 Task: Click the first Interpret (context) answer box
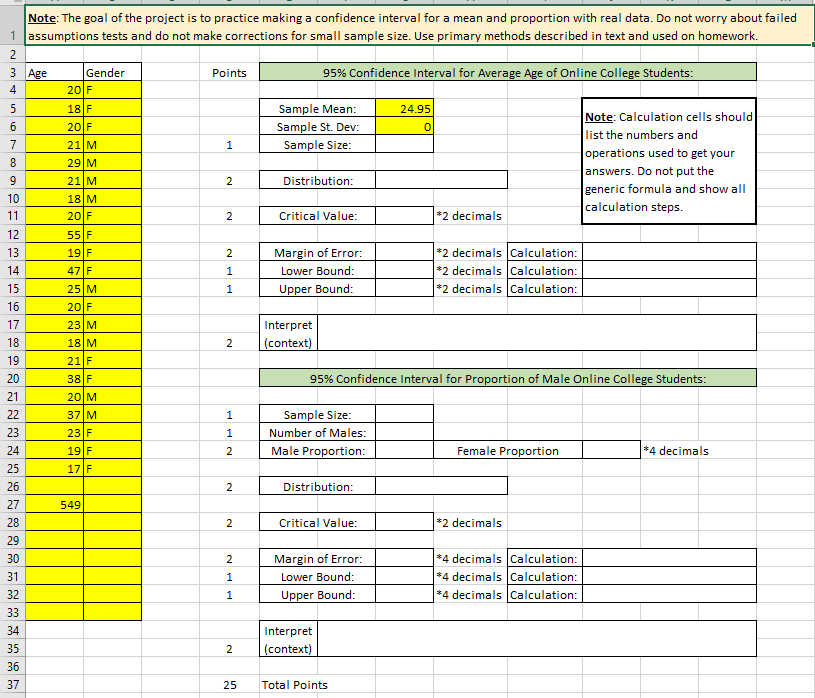coord(536,333)
